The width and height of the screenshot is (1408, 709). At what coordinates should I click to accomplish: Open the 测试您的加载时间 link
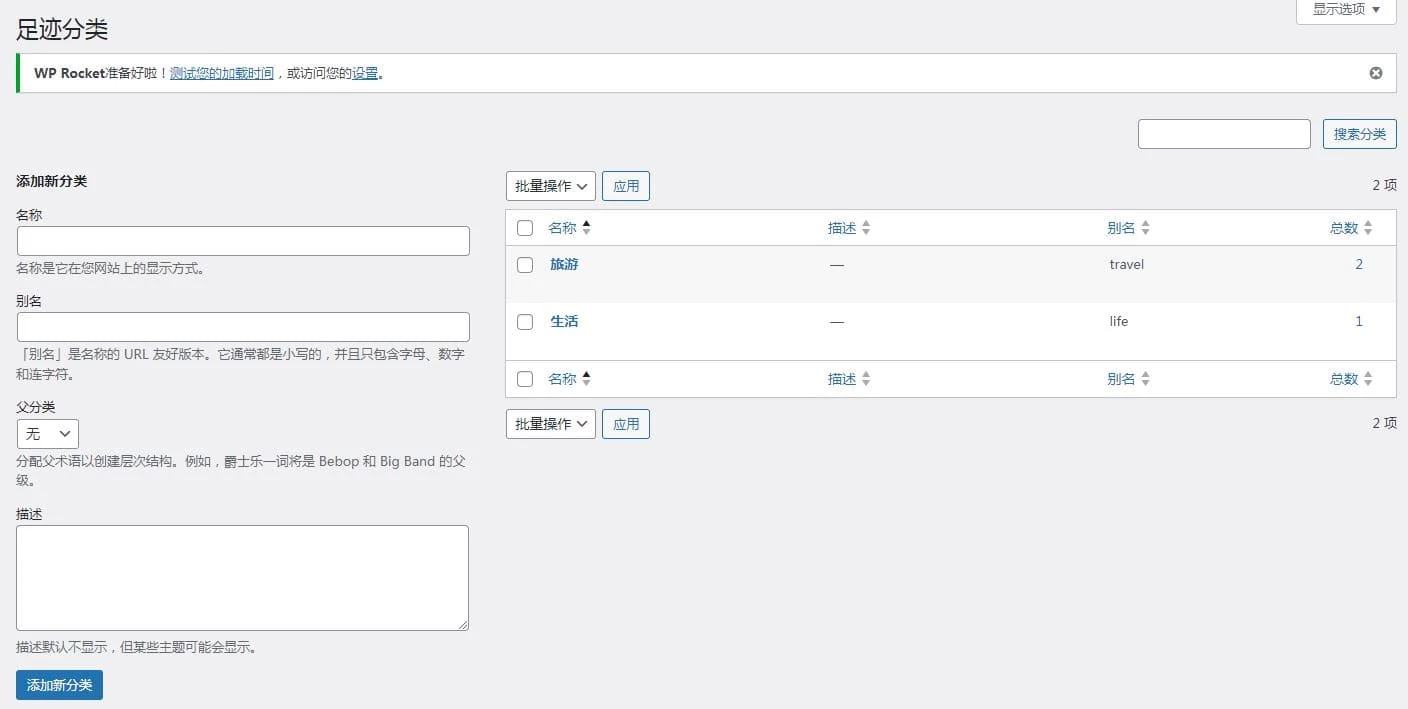point(222,73)
